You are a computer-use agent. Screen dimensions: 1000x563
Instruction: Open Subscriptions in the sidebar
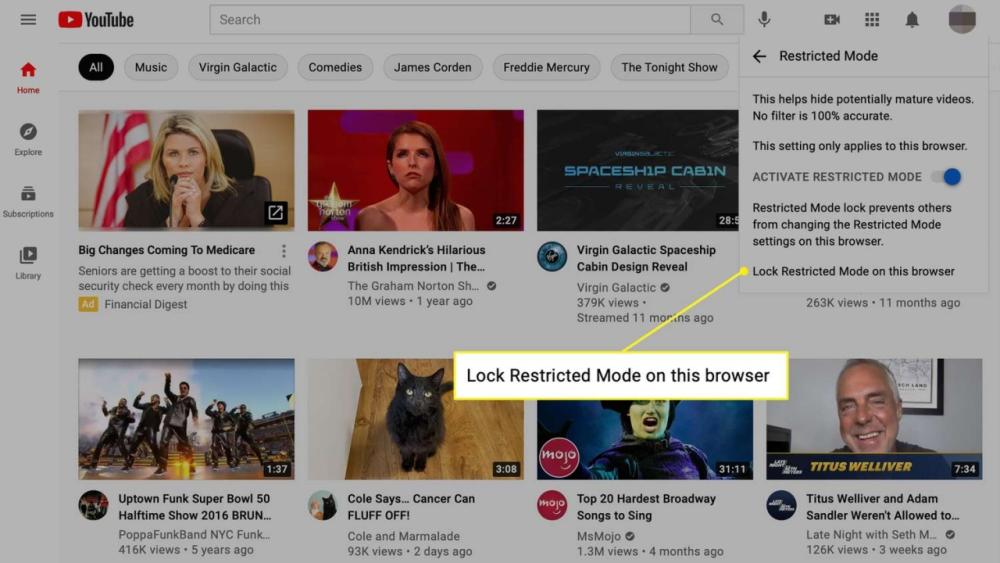tap(28, 201)
